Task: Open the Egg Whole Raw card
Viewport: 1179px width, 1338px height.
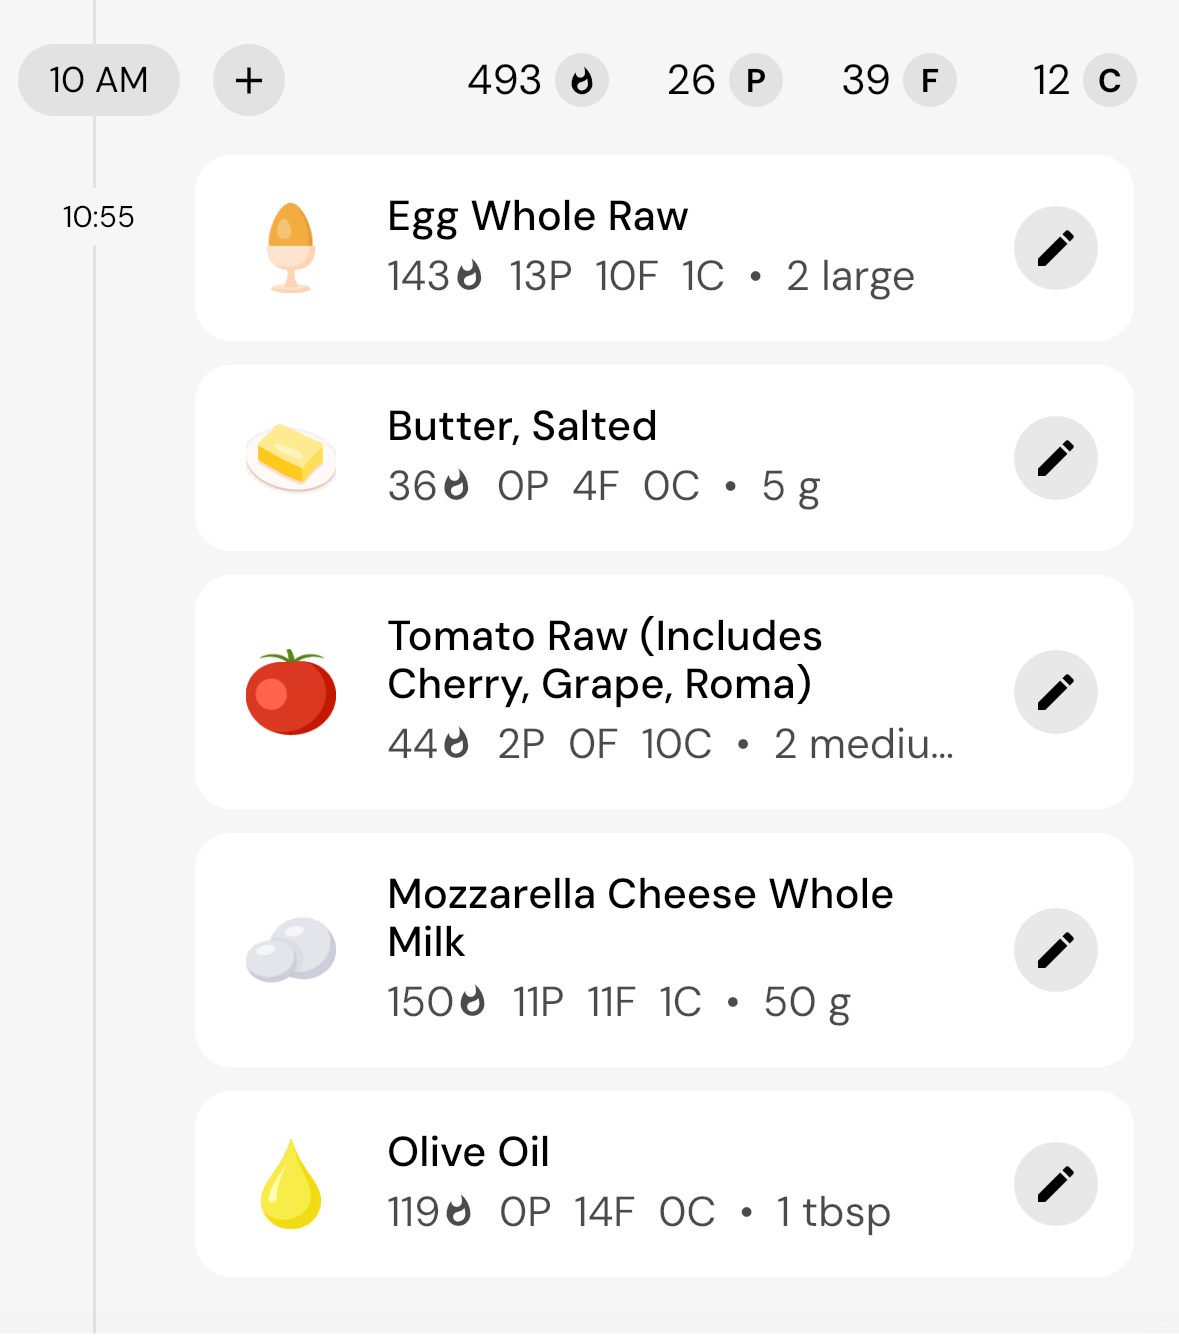Action: tap(664, 248)
